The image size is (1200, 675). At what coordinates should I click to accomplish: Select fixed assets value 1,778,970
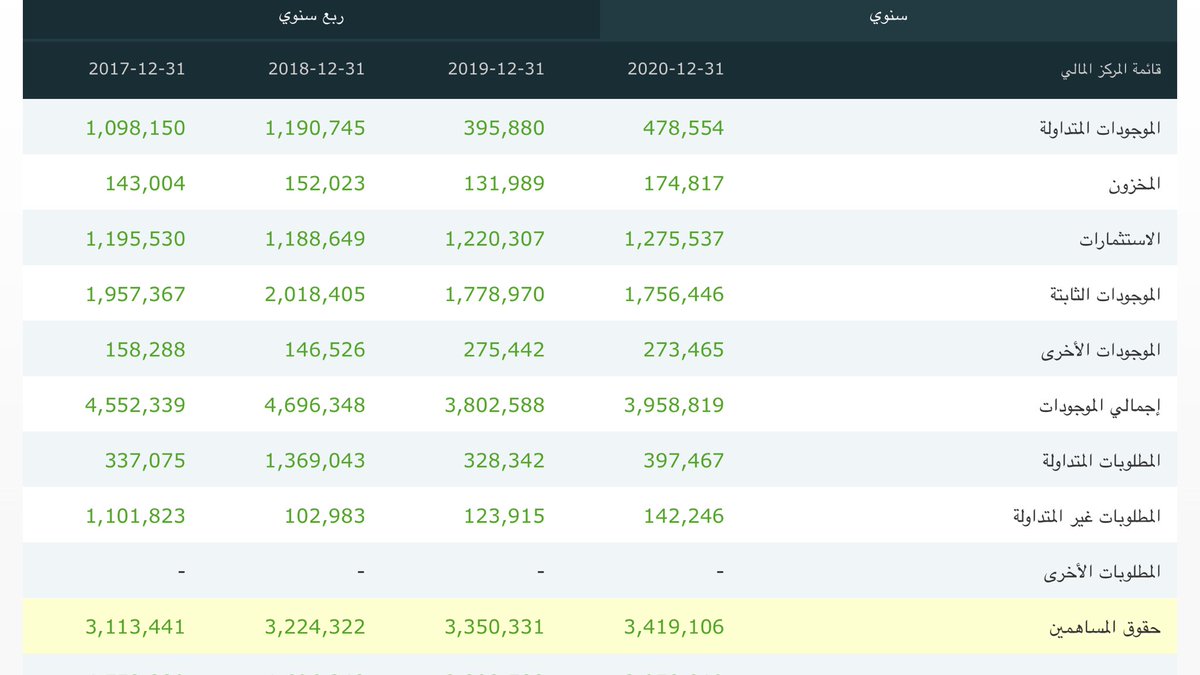495,295
